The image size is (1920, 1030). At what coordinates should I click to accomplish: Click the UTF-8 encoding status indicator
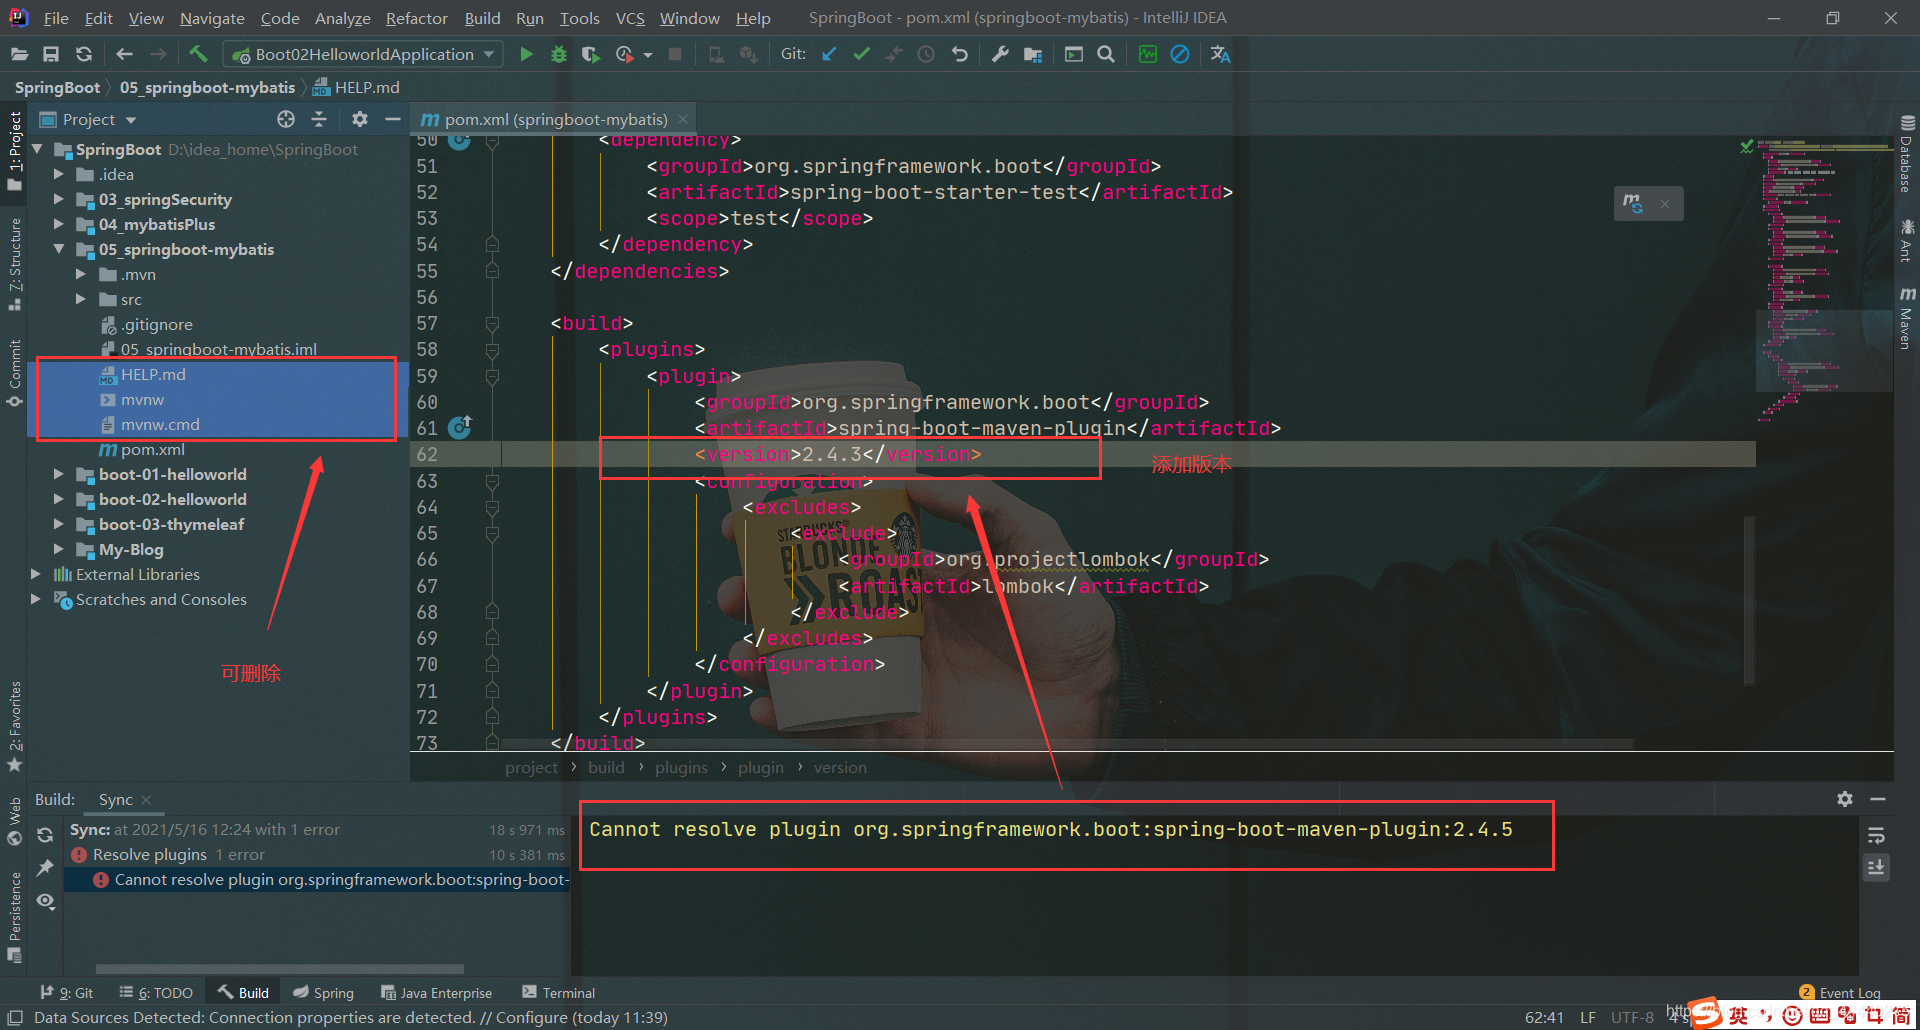click(1632, 1017)
